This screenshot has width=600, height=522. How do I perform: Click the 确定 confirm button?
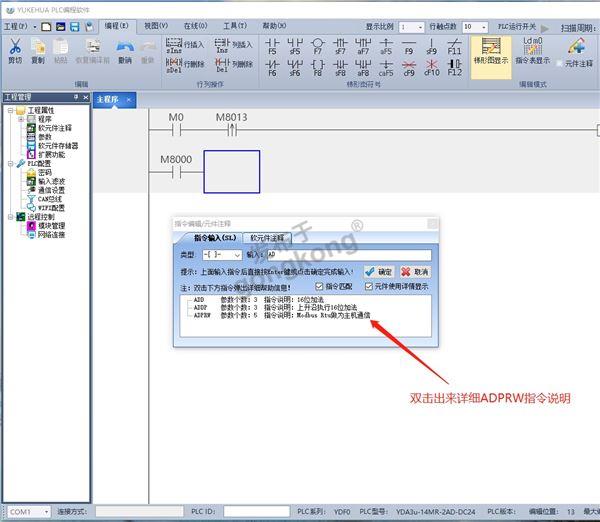point(379,271)
